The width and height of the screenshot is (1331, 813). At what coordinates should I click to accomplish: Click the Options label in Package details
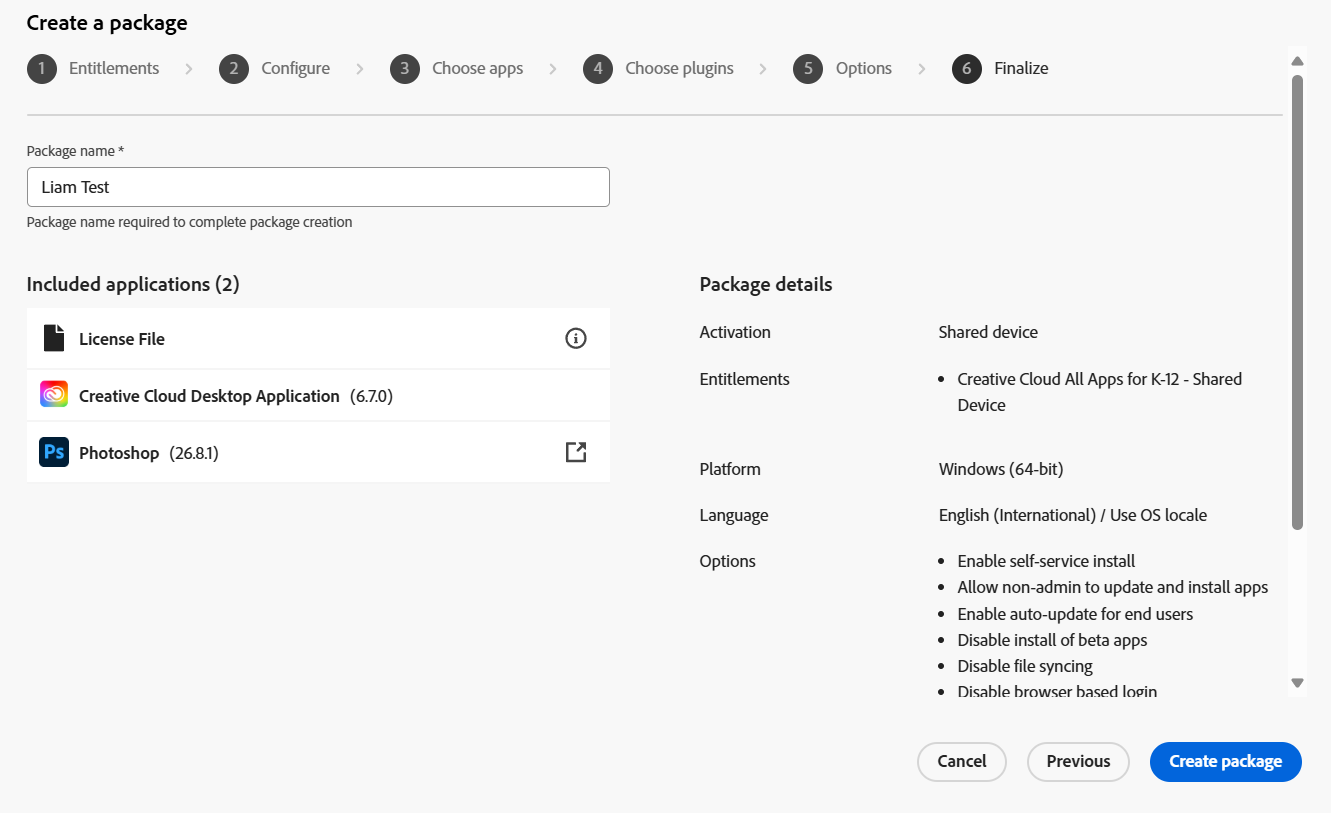click(x=728, y=561)
